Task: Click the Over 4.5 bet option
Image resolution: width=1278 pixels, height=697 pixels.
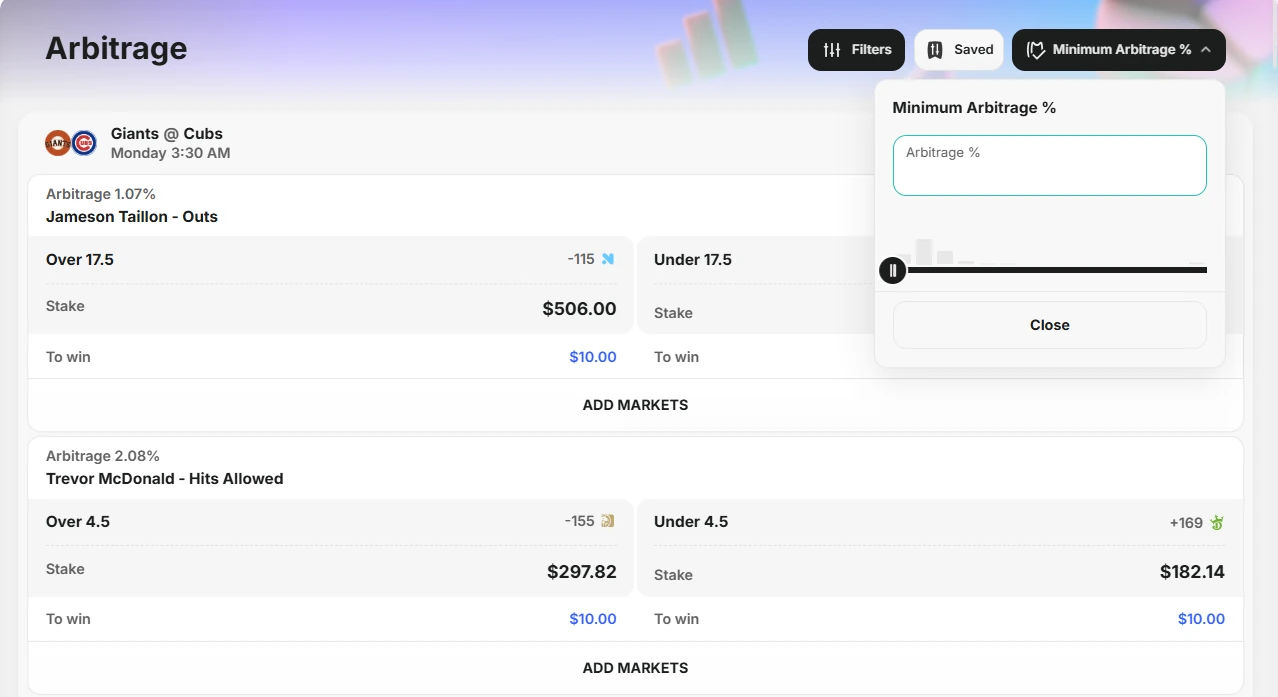Action: 78,521
